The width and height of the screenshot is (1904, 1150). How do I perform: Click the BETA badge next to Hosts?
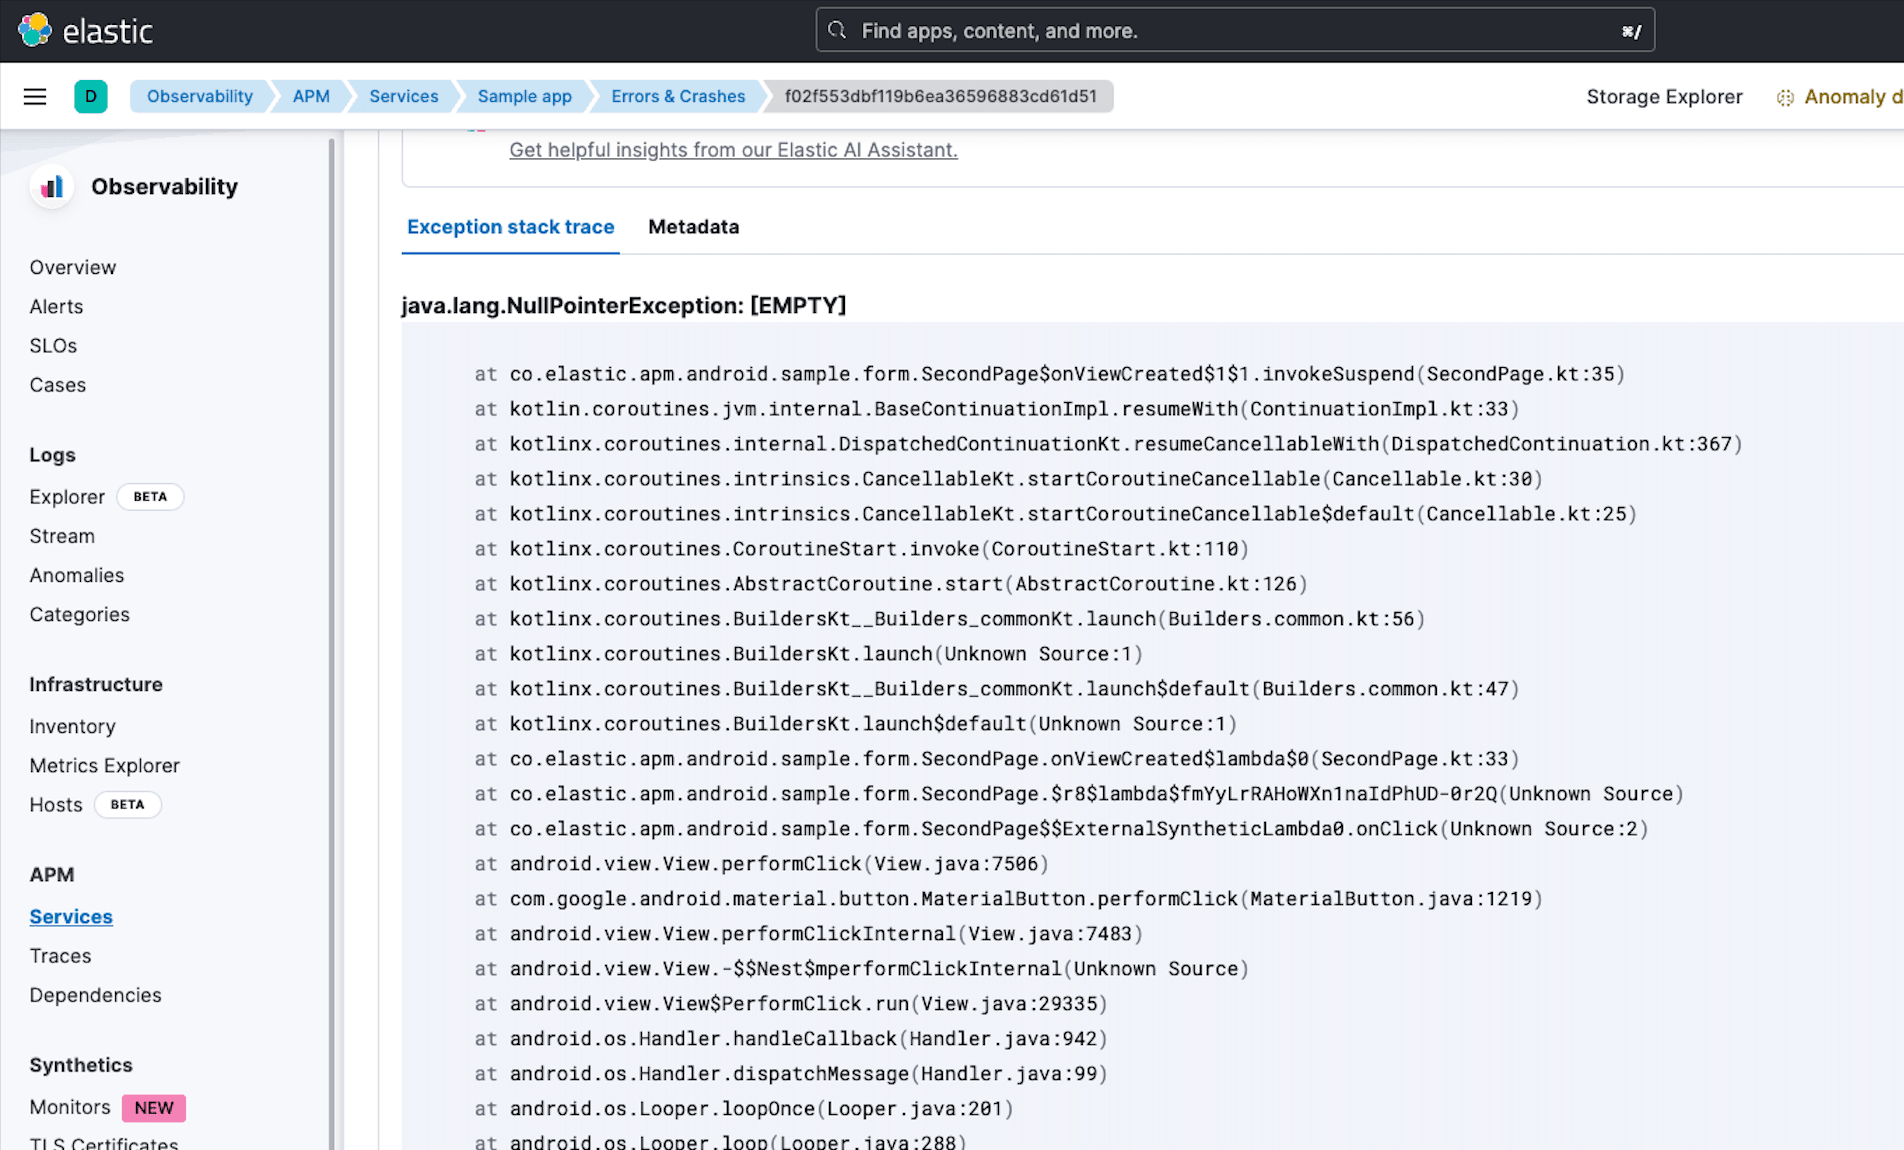(128, 804)
